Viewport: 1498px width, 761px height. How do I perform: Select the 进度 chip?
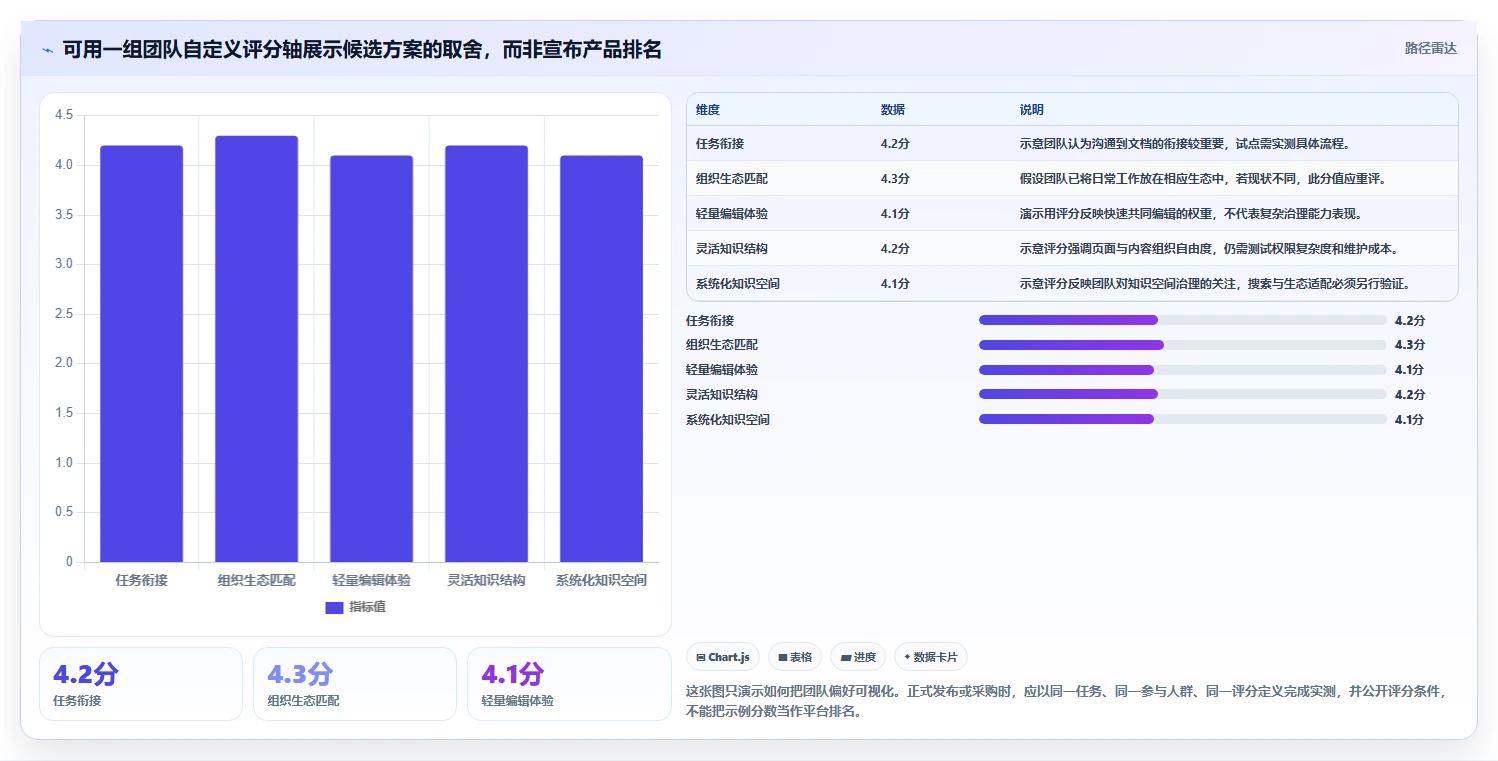(x=857, y=657)
